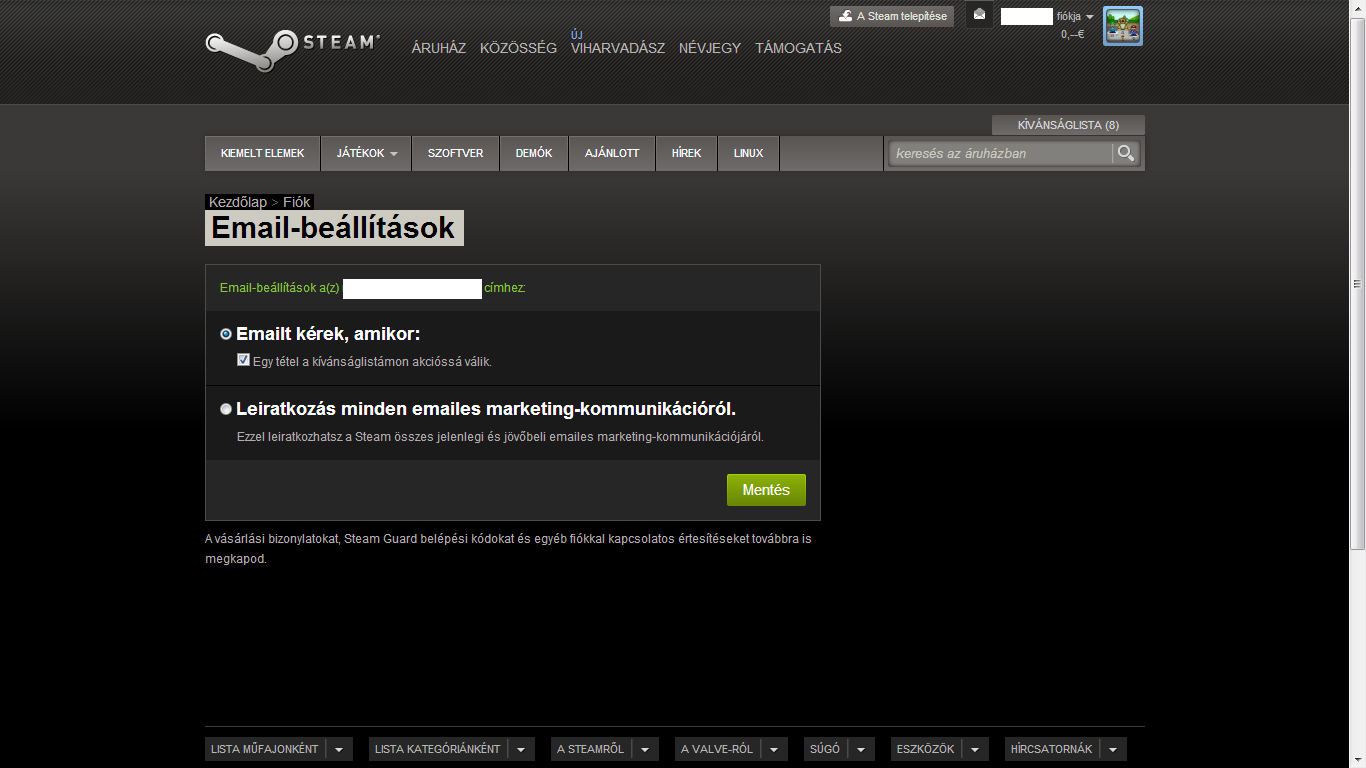Select the SZOFTVER tab
The image size is (1366, 768).
click(455, 153)
